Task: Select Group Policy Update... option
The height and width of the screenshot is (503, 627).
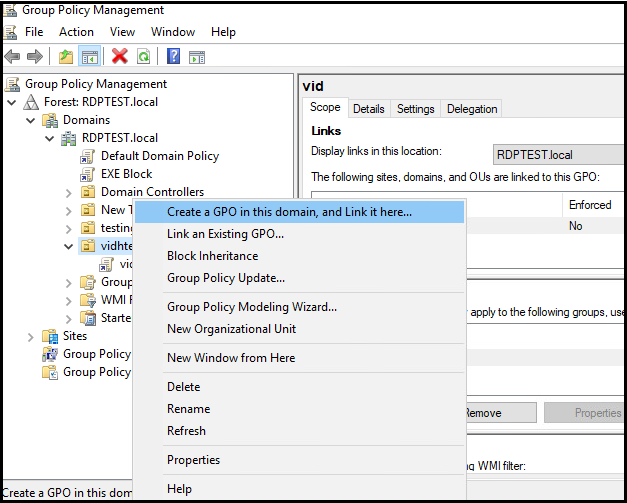Action: point(300,278)
